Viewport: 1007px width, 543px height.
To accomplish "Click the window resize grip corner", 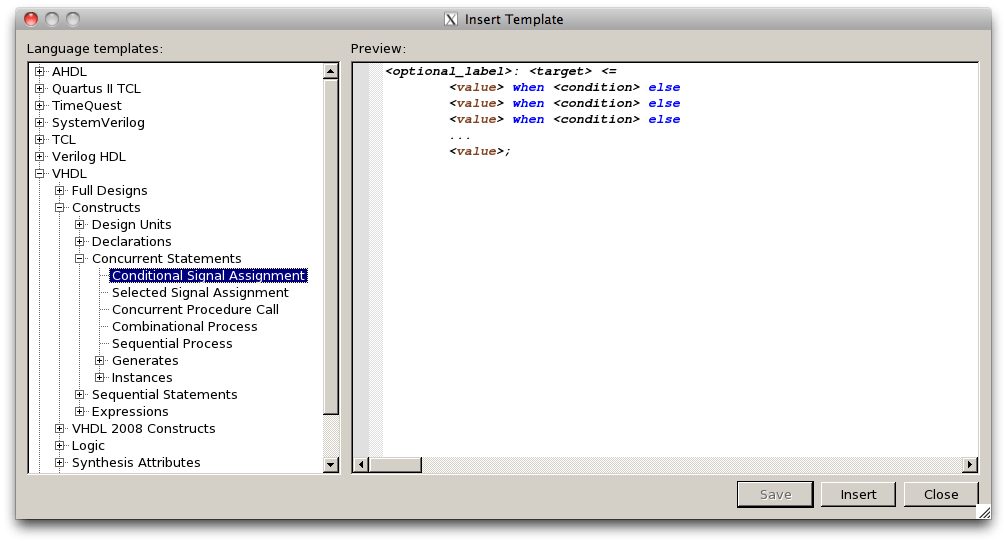I will [984, 512].
